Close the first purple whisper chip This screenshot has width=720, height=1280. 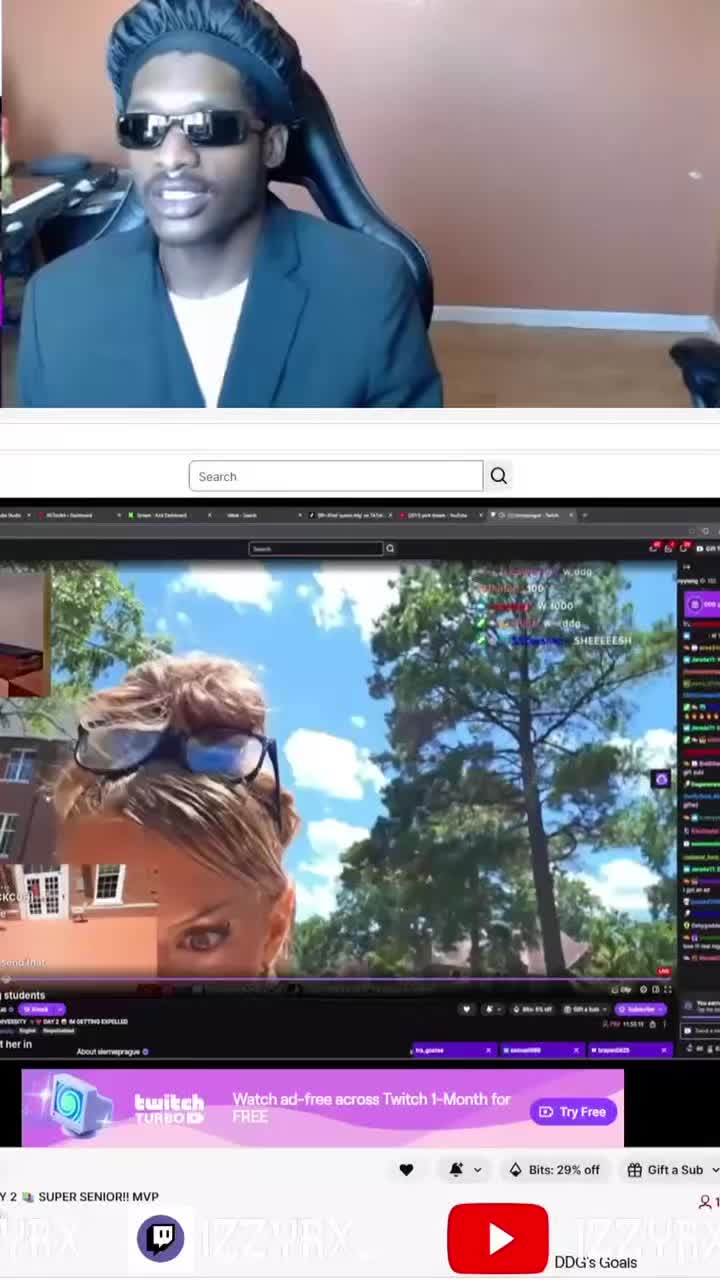(x=488, y=1050)
